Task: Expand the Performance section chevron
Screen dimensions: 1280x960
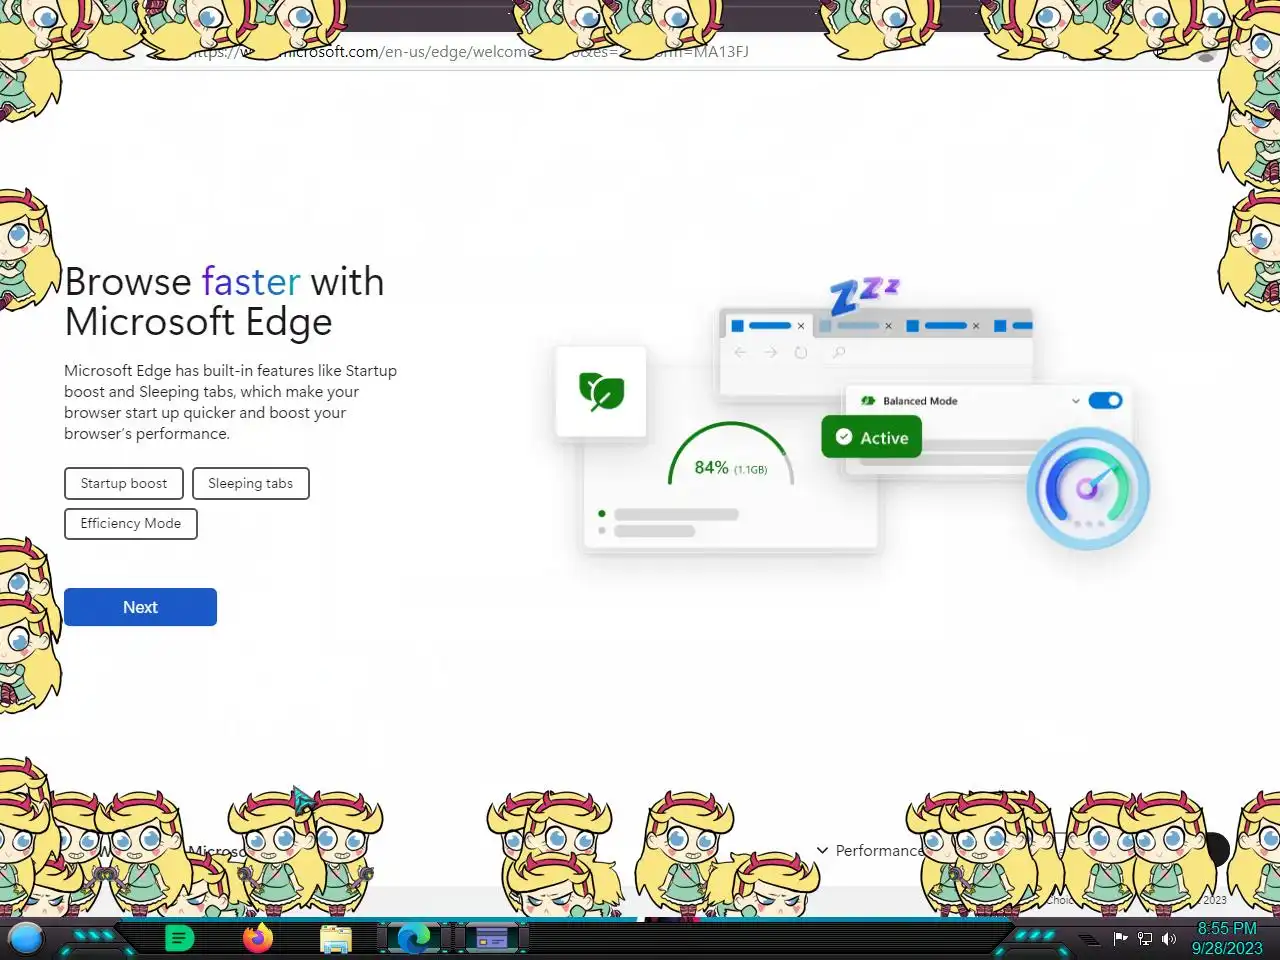Action: point(823,850)
